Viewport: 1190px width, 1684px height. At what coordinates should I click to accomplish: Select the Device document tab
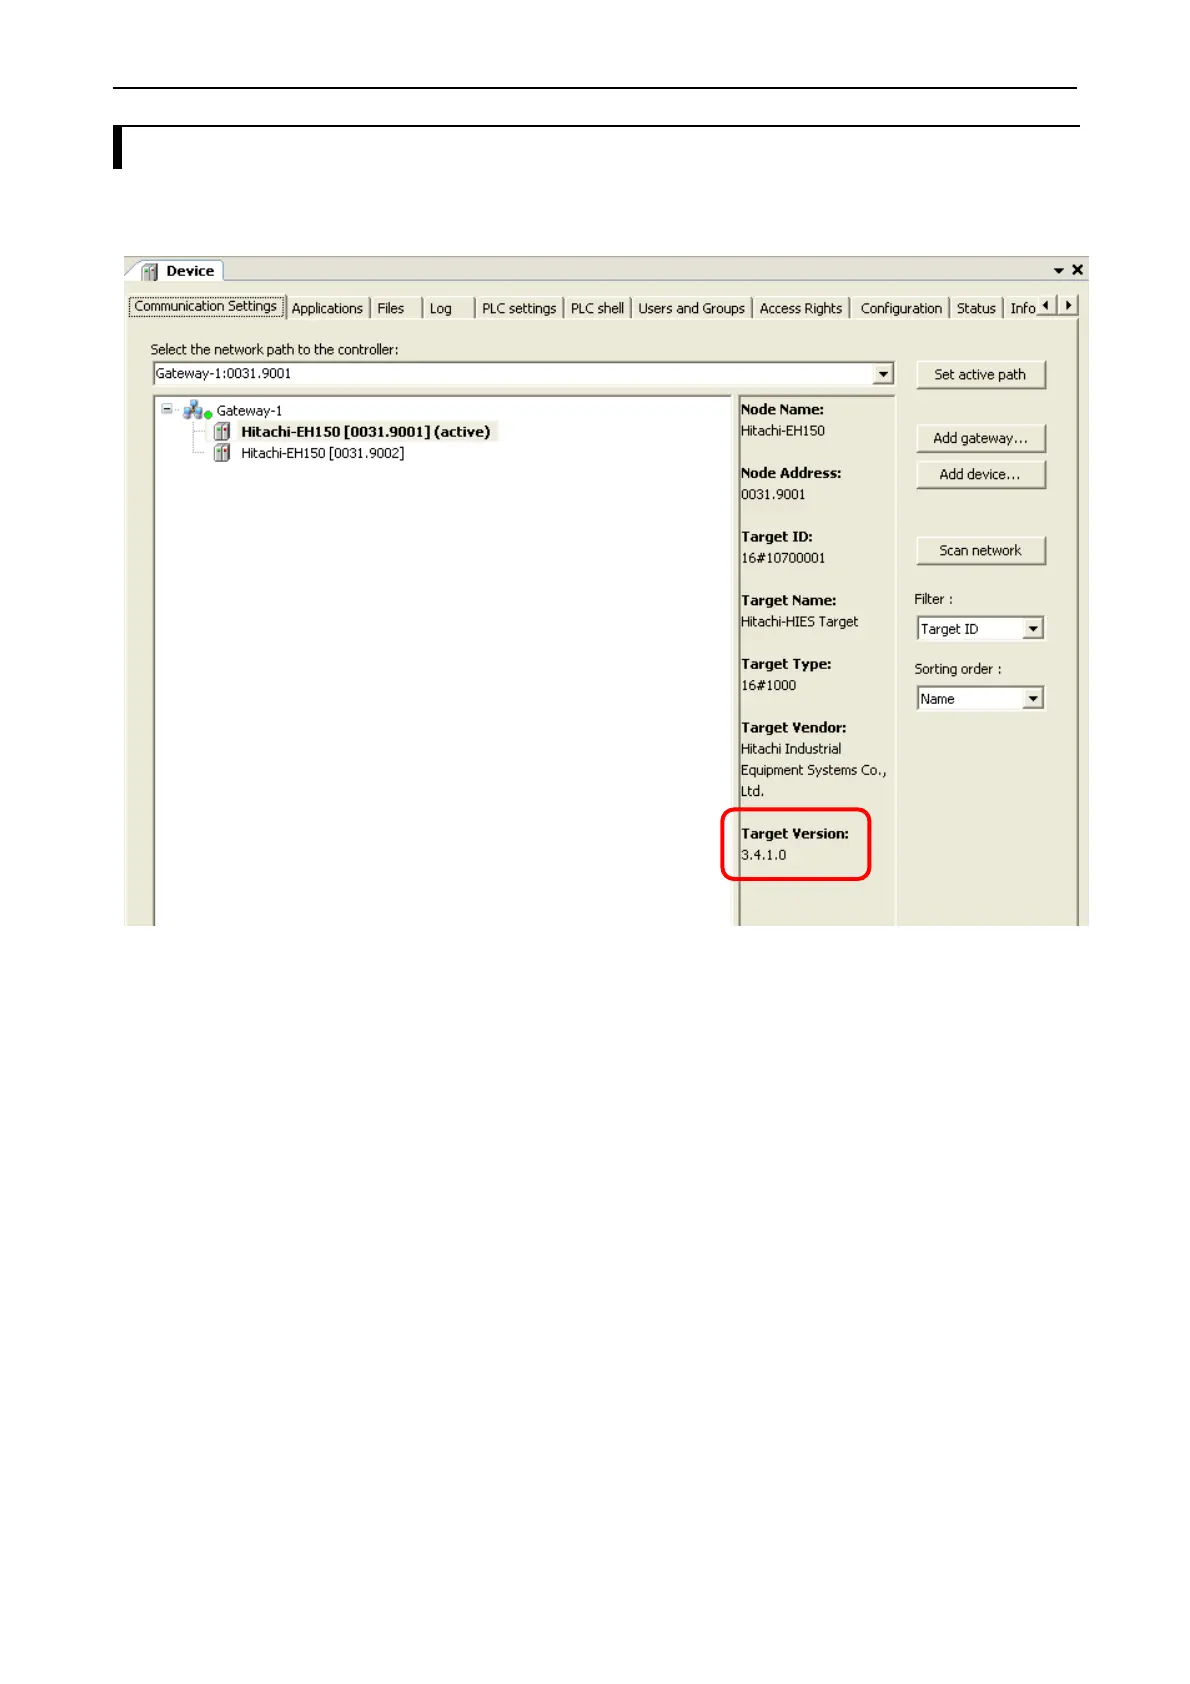[x=180, y=271]
